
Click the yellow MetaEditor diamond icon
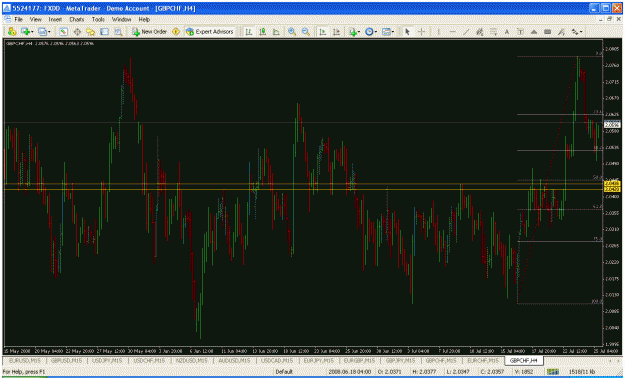coord(176,32)
